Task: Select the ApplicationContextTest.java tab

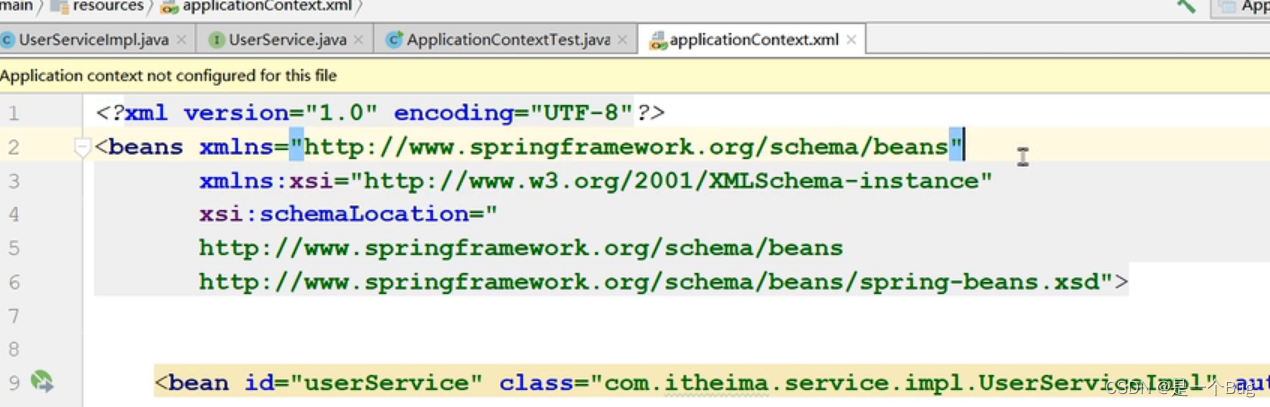Action: click(507, 40)
